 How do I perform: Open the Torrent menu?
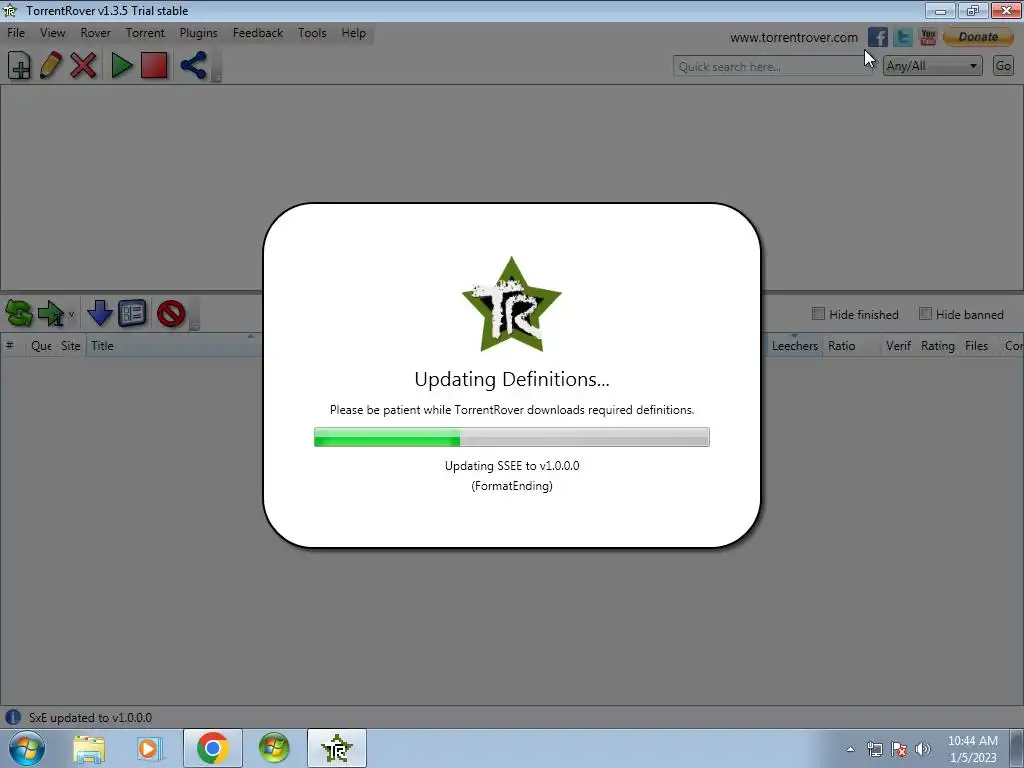click(145, 33)
